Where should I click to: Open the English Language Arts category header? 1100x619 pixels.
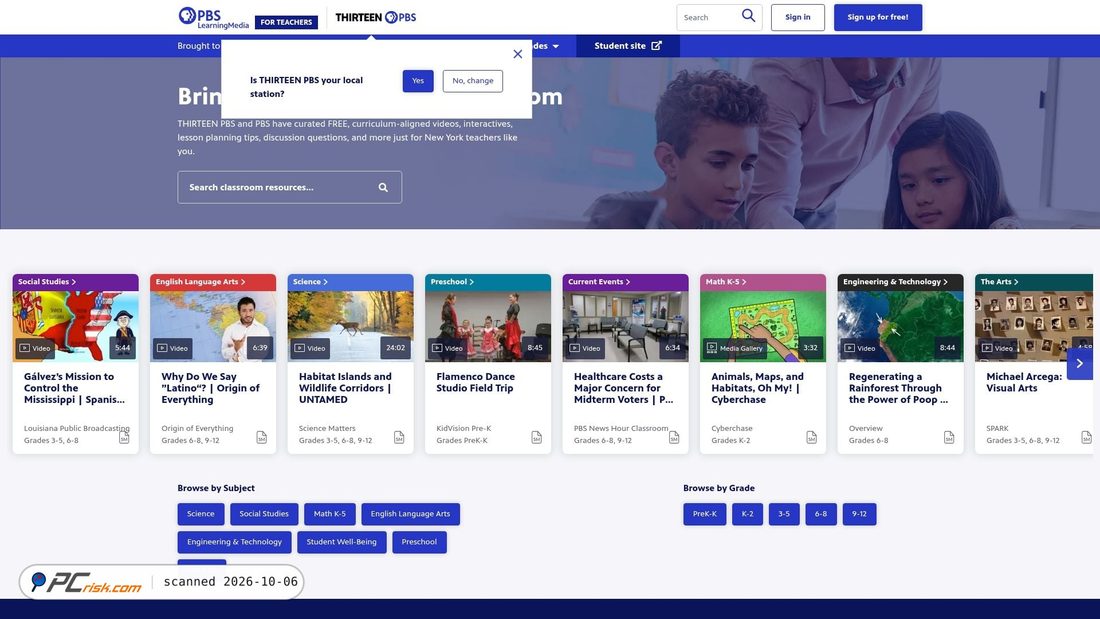213,282
